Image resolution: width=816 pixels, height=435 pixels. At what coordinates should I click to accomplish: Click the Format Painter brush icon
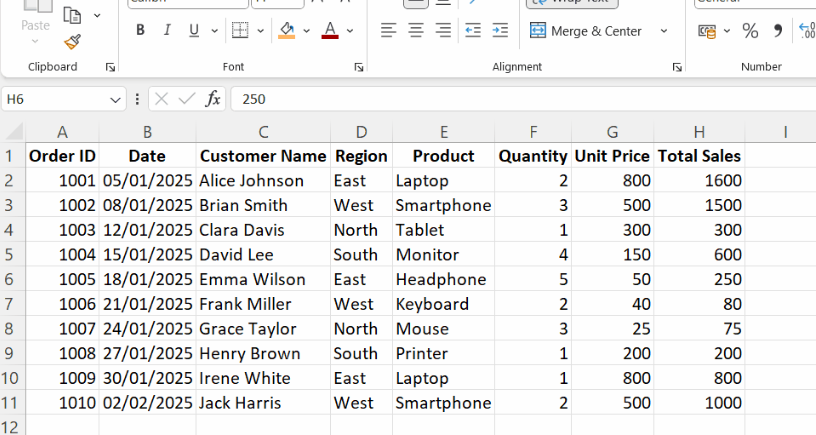coord(72,42)
